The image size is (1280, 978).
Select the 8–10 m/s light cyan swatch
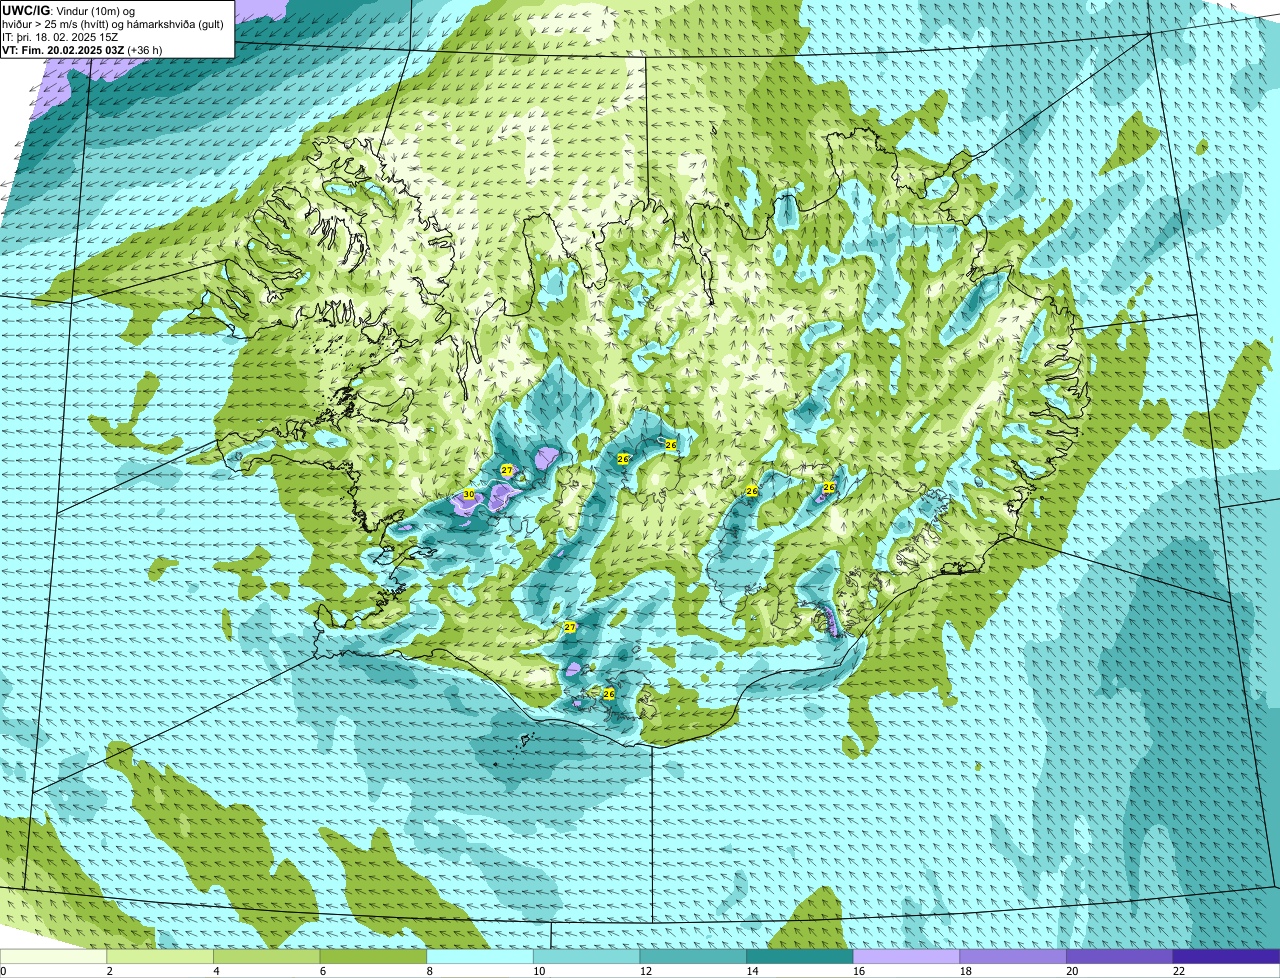coord(480,956)
